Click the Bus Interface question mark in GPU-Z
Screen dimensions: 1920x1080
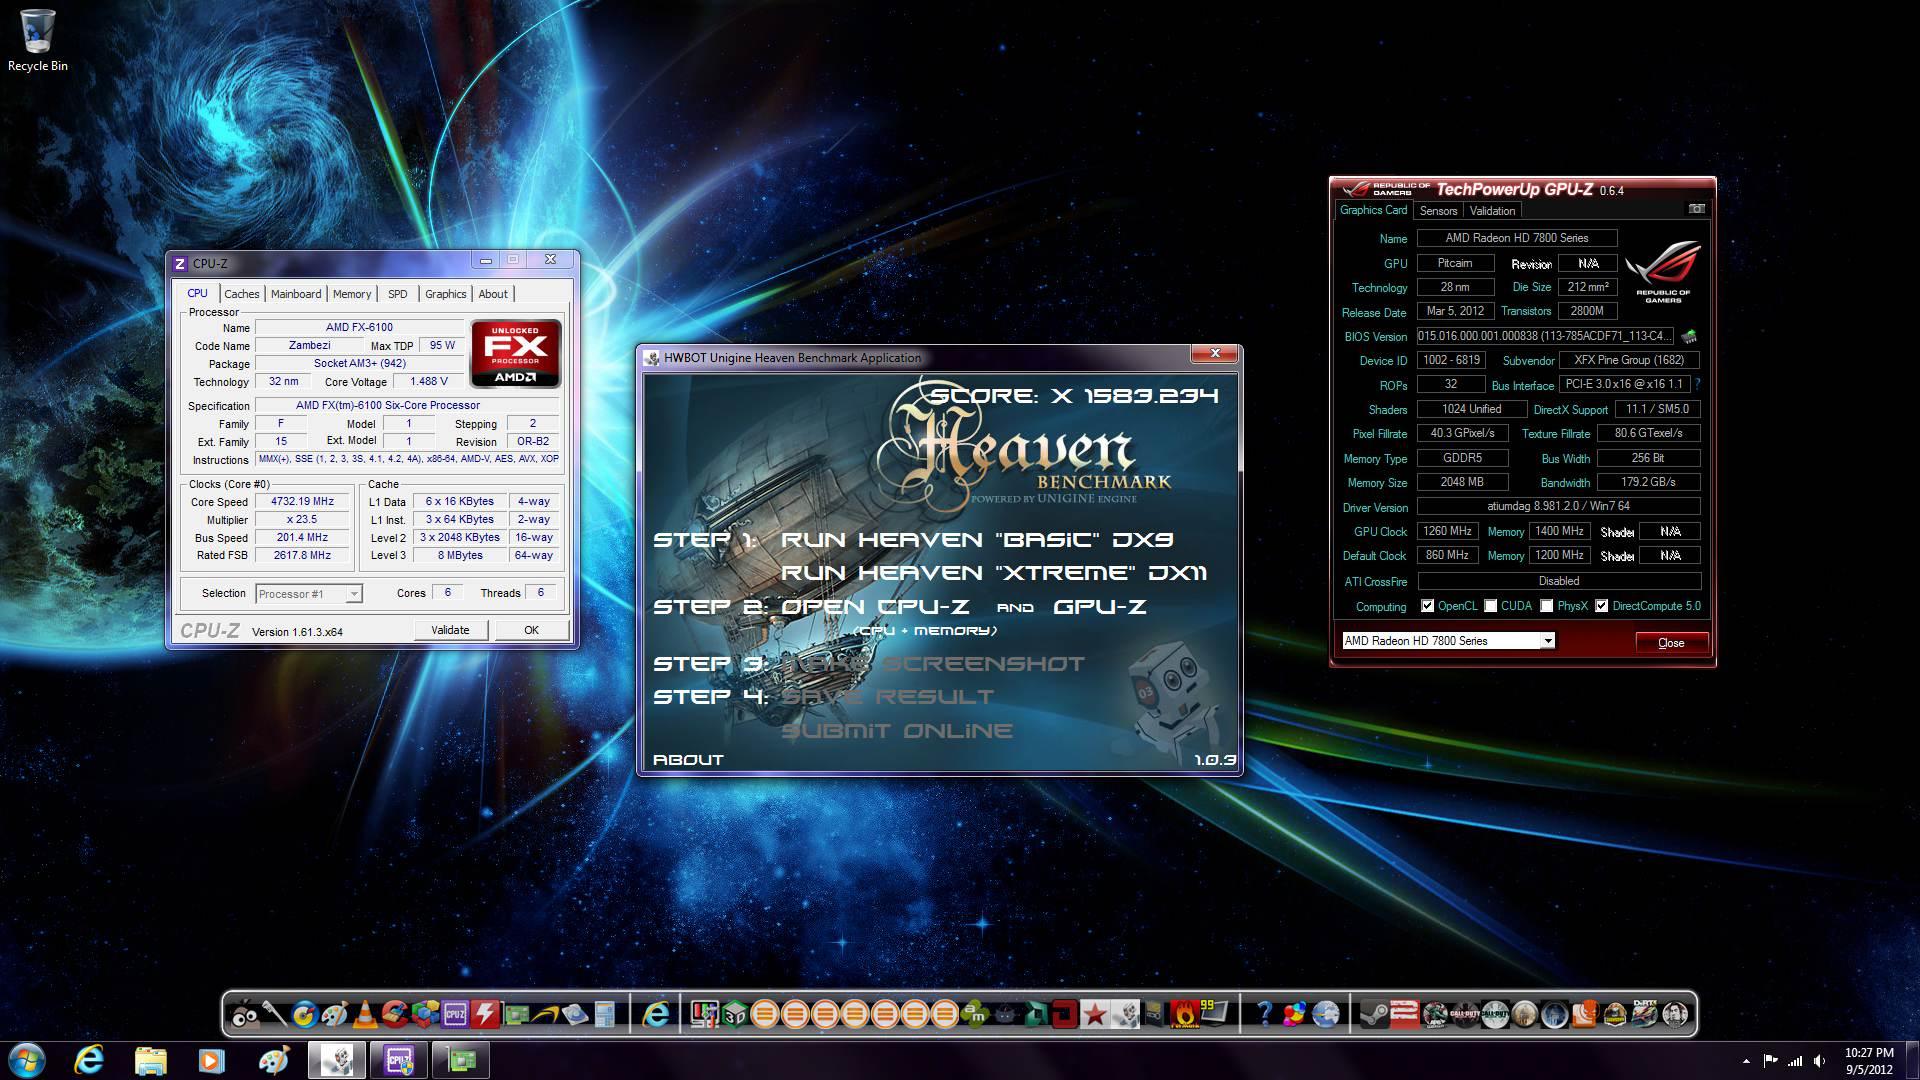1697,384
